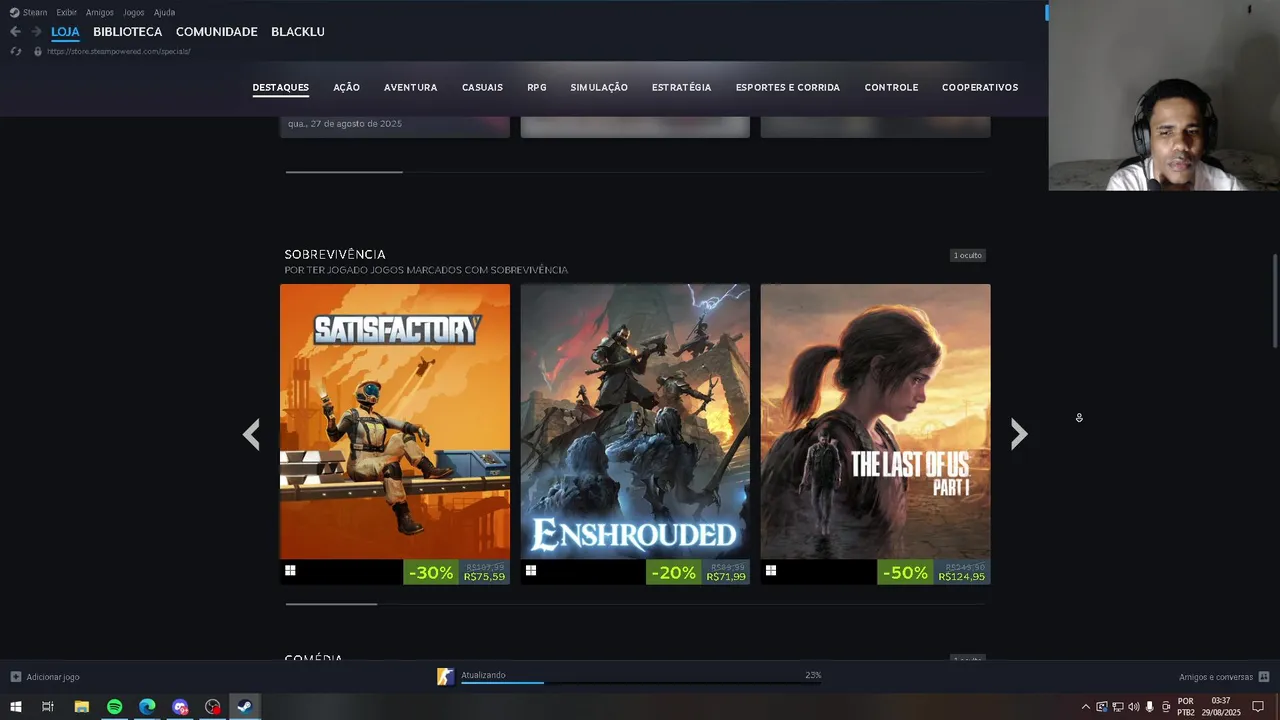1280x720 pixels.
Task: Click Adicionar jogo link
Action: point(53,677)
